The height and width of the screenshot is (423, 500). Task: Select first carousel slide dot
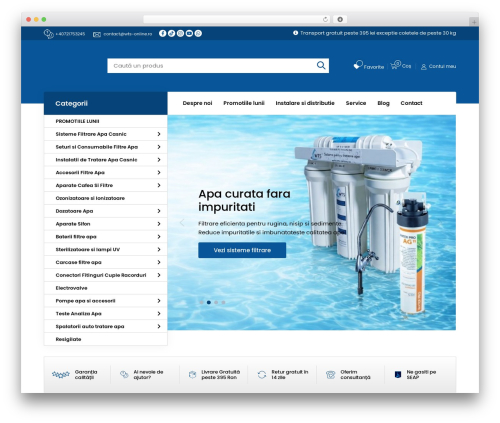[201, 302]
